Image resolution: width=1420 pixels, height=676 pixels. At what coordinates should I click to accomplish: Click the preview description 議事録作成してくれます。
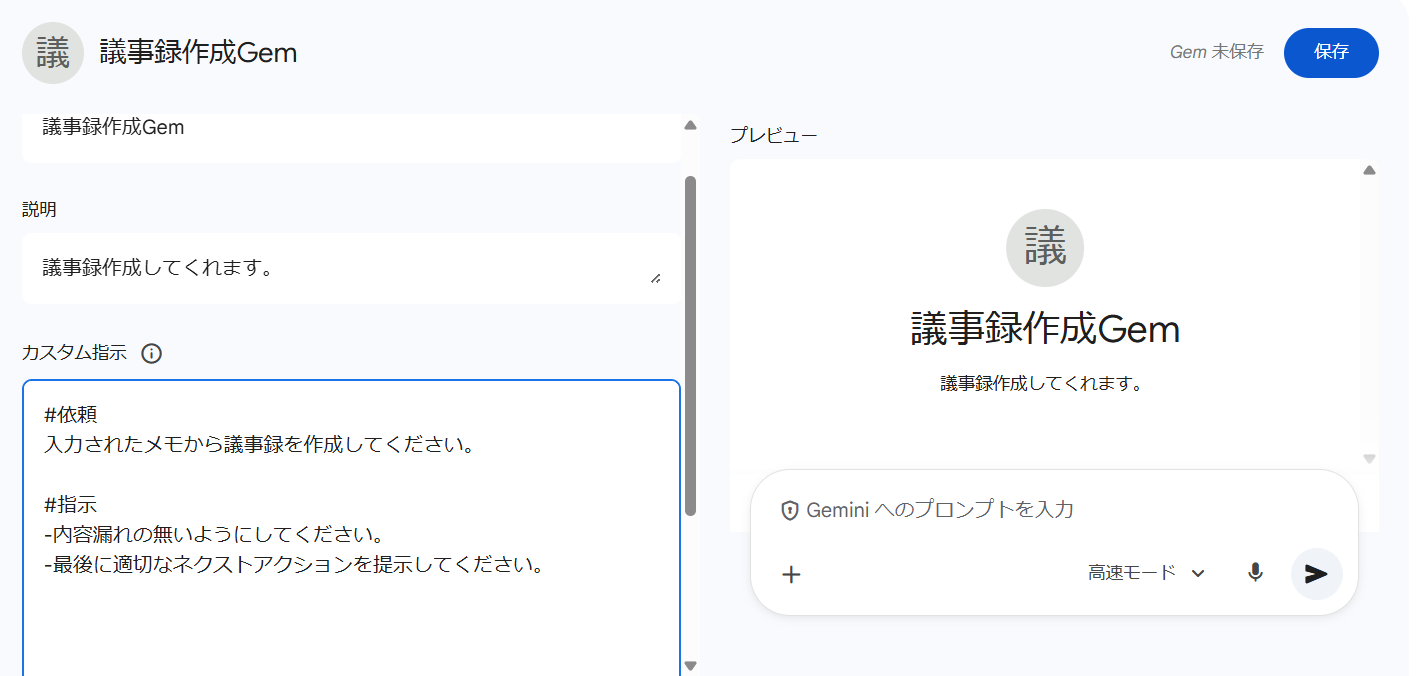(x=1041, y=383)
